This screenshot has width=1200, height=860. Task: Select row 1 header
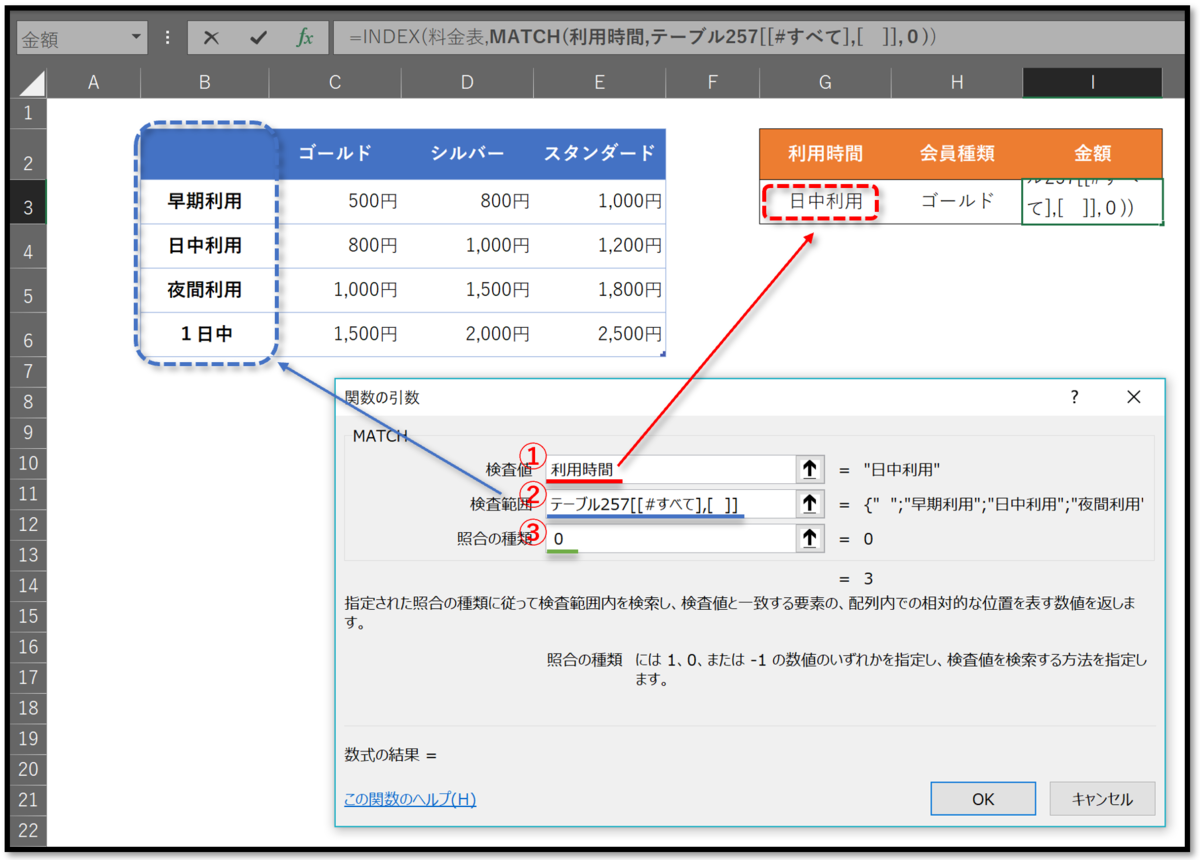28,112
